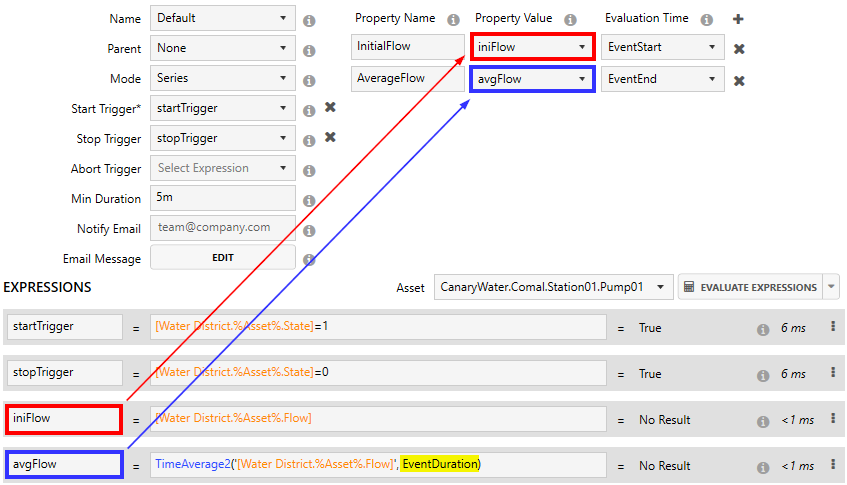Click the iniFlow expression name field
This screenshot has height=485, width=847.
click(x=64, y=419)
